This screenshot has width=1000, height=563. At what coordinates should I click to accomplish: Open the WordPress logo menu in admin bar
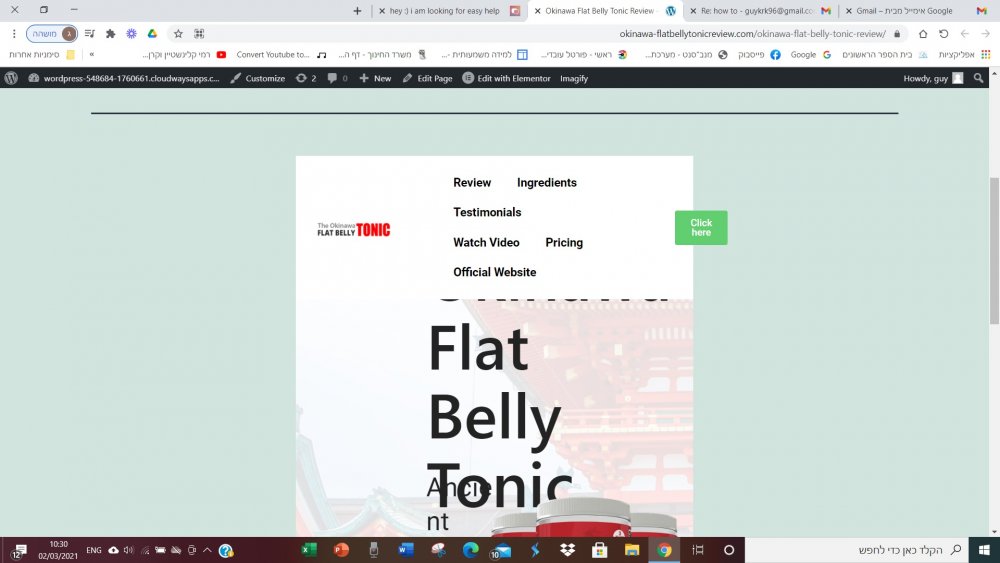[x=11, y=78]
